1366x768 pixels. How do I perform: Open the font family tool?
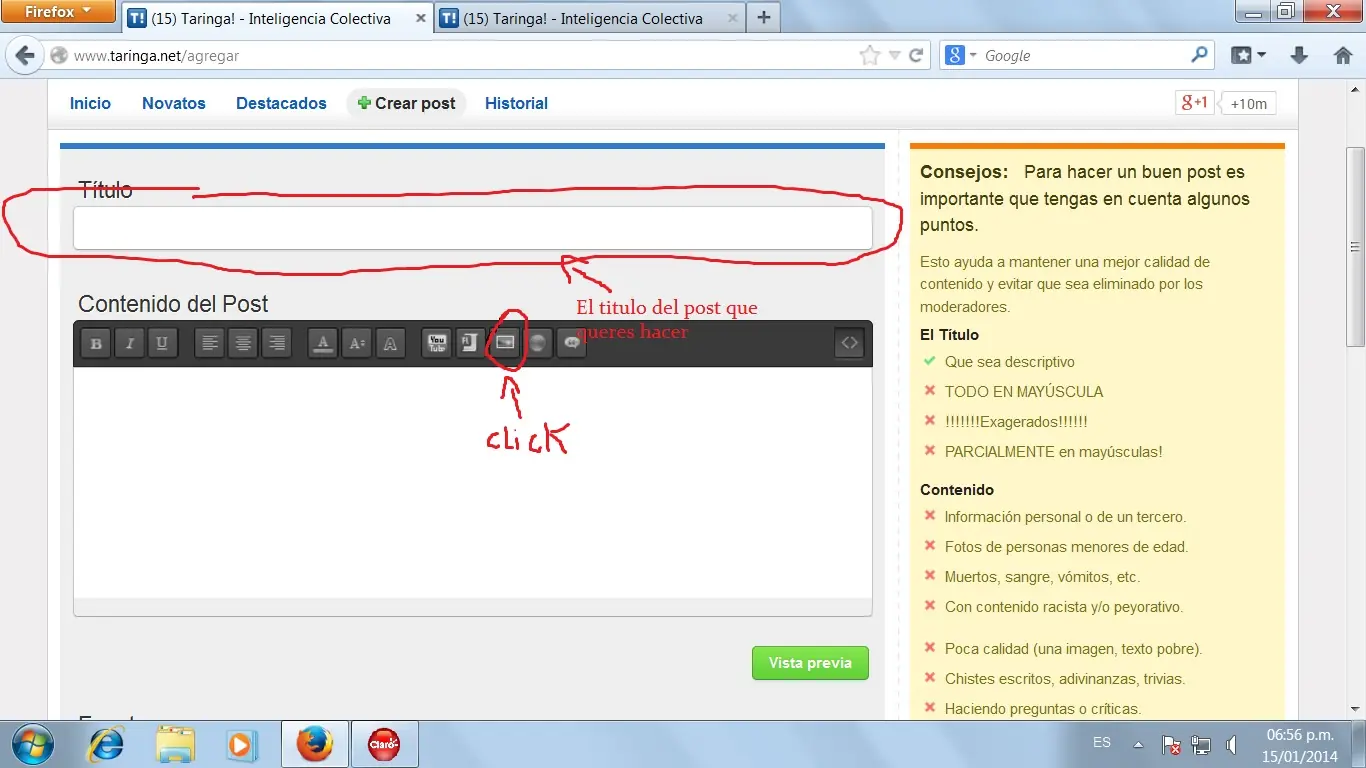pos(389,344)
